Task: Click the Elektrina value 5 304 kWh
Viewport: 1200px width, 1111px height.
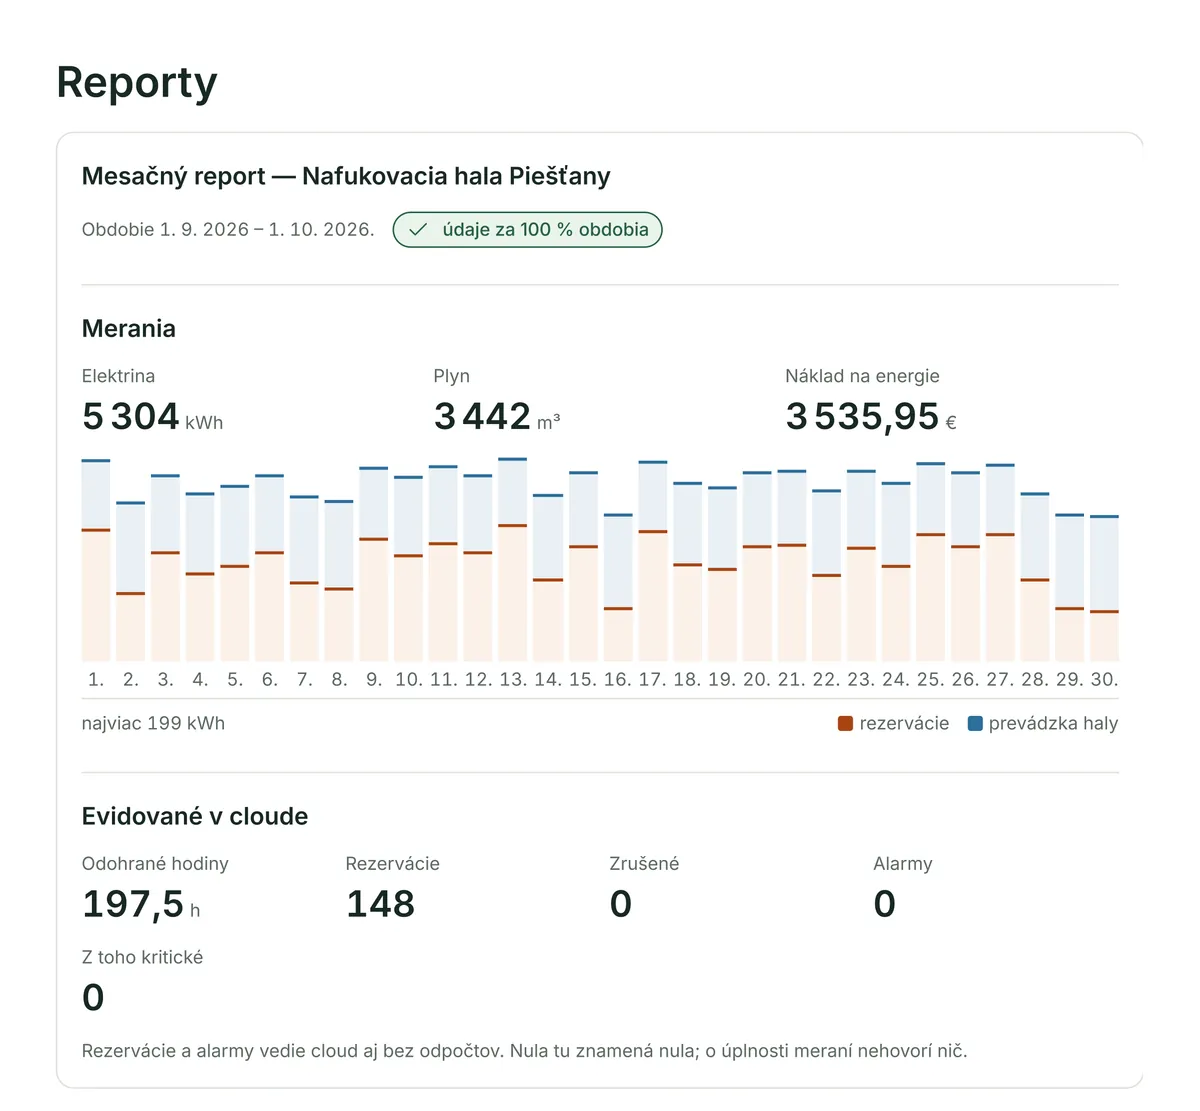Action: (x=153, y=416)
